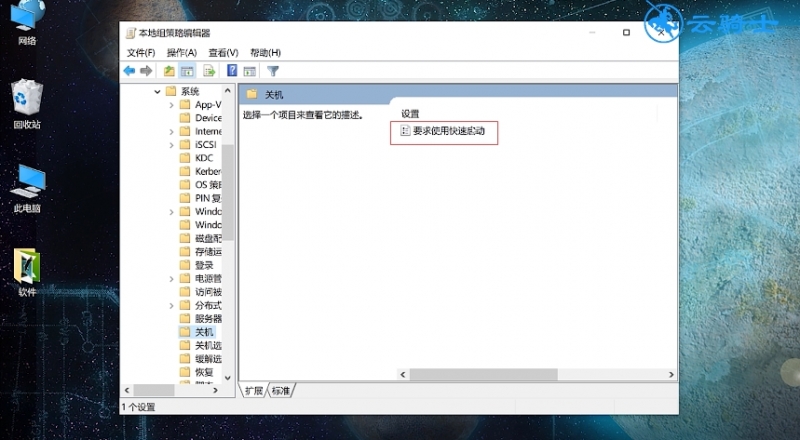Open the 查看(V) menu
800x440 pixels.
(223, 53)
